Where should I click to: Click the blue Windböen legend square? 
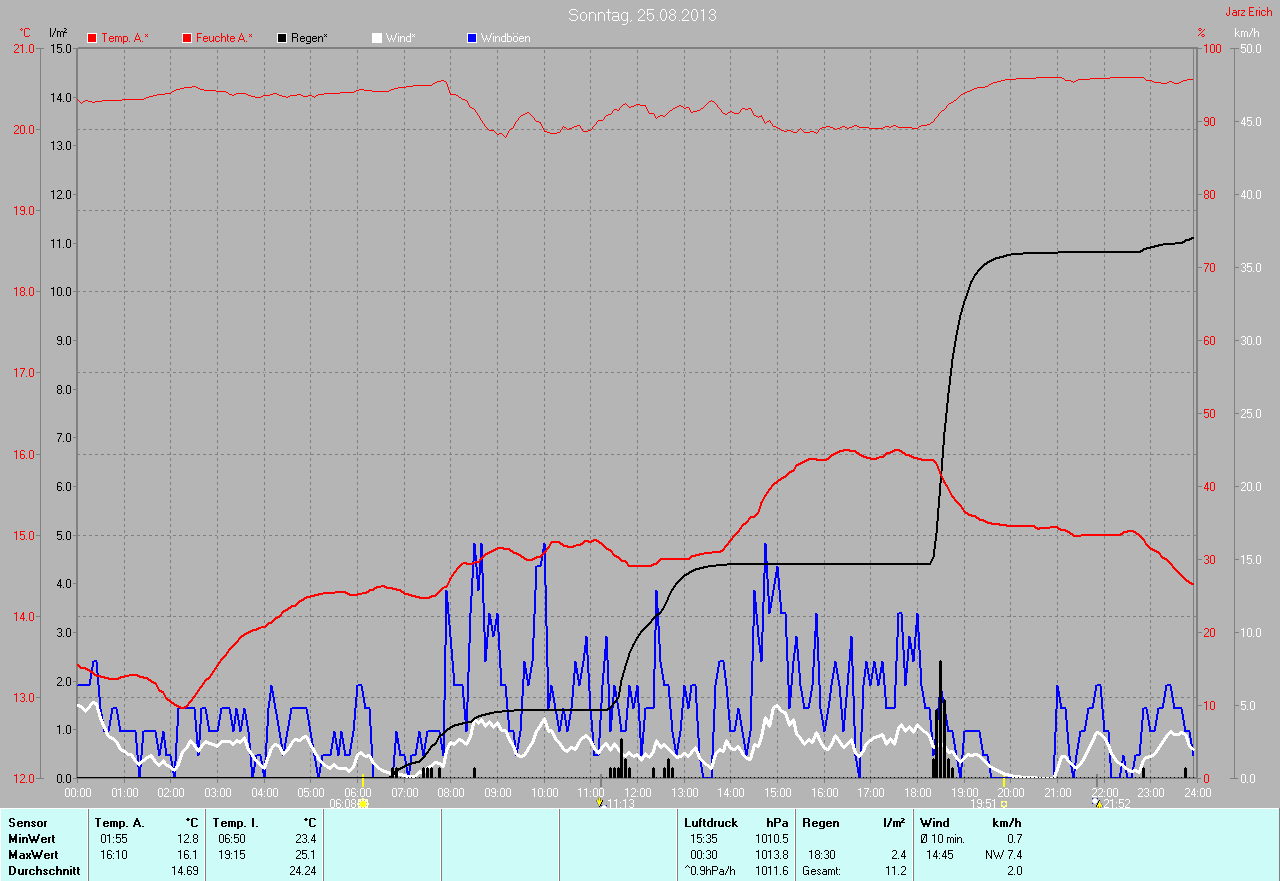[473, 38]
